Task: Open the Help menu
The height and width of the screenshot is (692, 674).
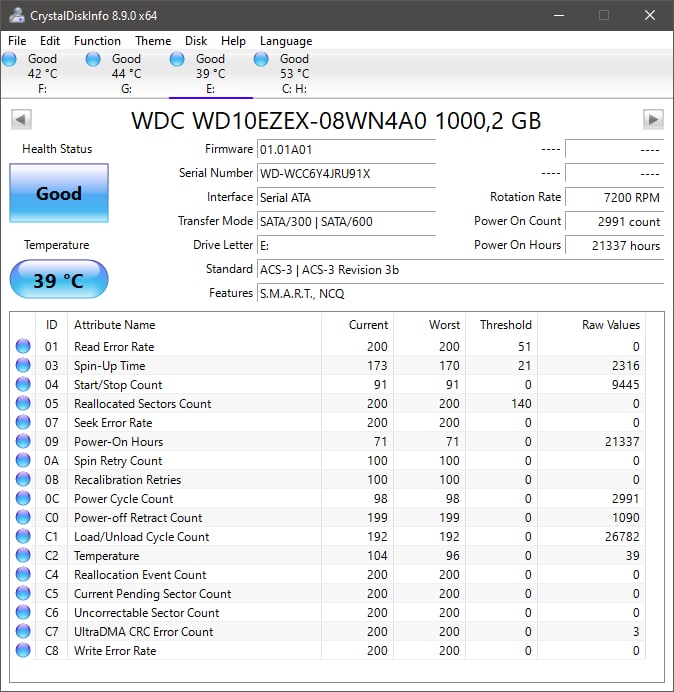Action: pos(233,41)
